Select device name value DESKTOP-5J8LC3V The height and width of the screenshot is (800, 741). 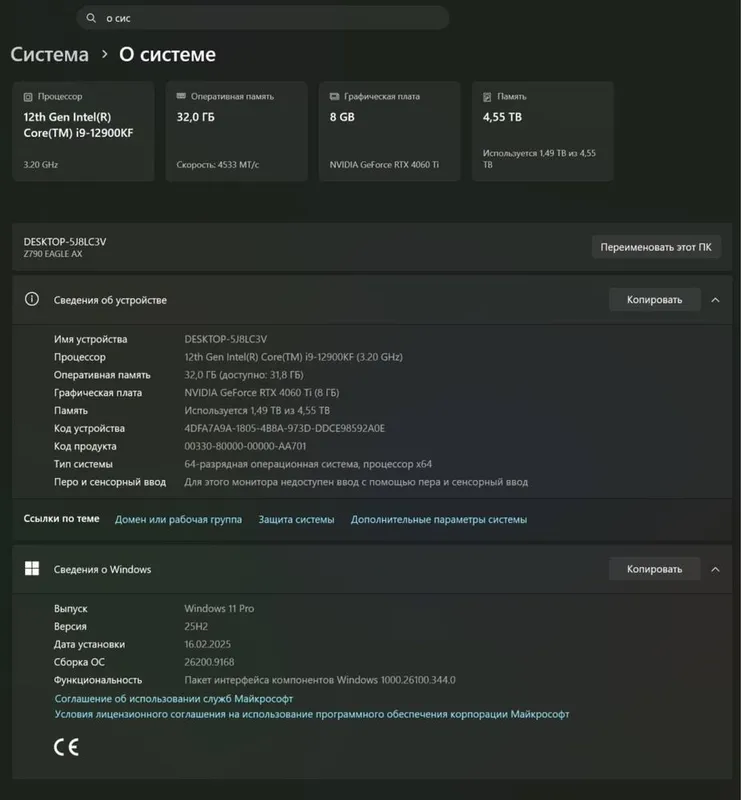[226, 339]
